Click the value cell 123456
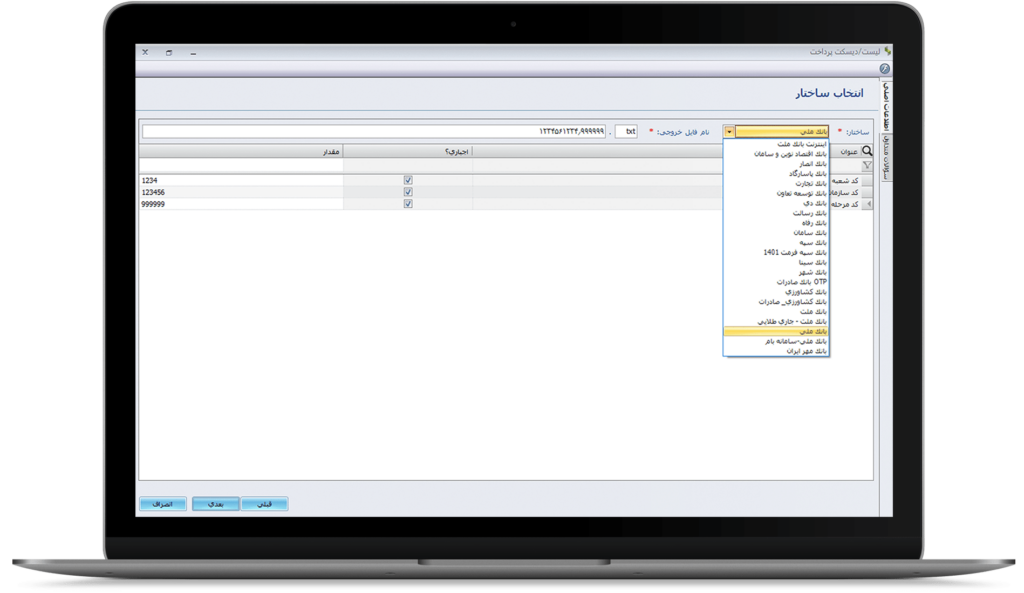This screenshot has width=1024, height=593. pos(241,192)
